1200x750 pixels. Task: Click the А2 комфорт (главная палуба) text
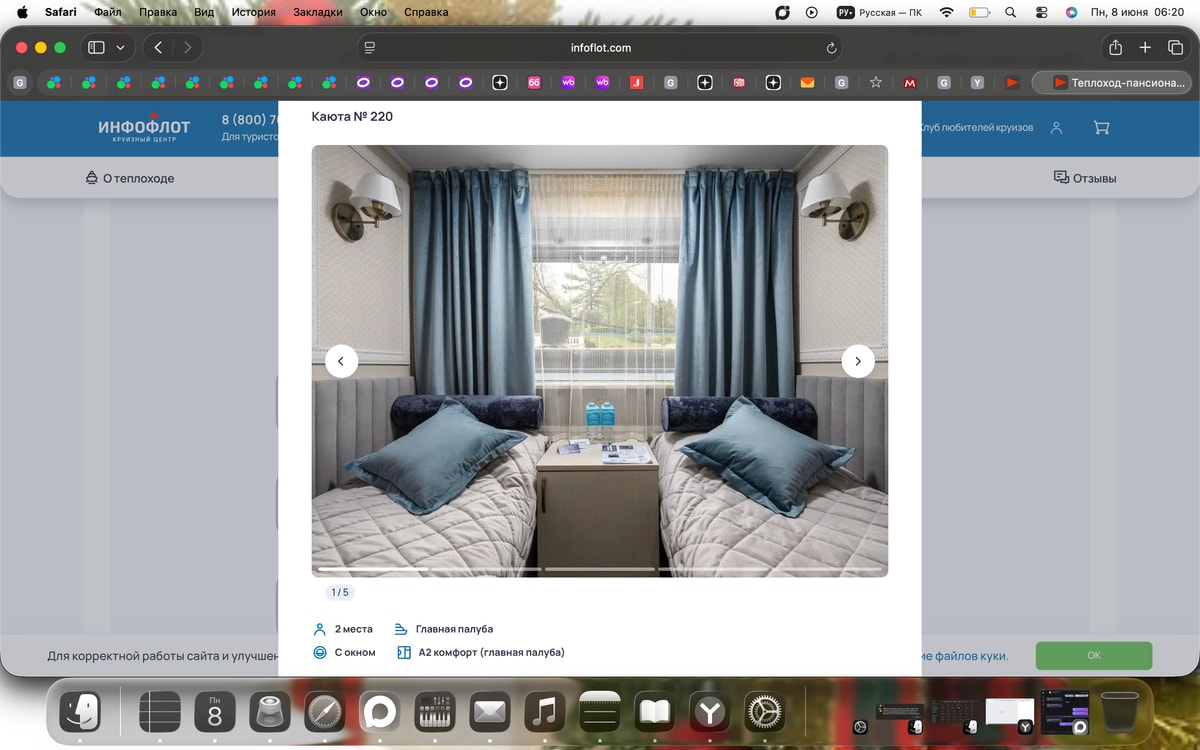pos(491,653)
